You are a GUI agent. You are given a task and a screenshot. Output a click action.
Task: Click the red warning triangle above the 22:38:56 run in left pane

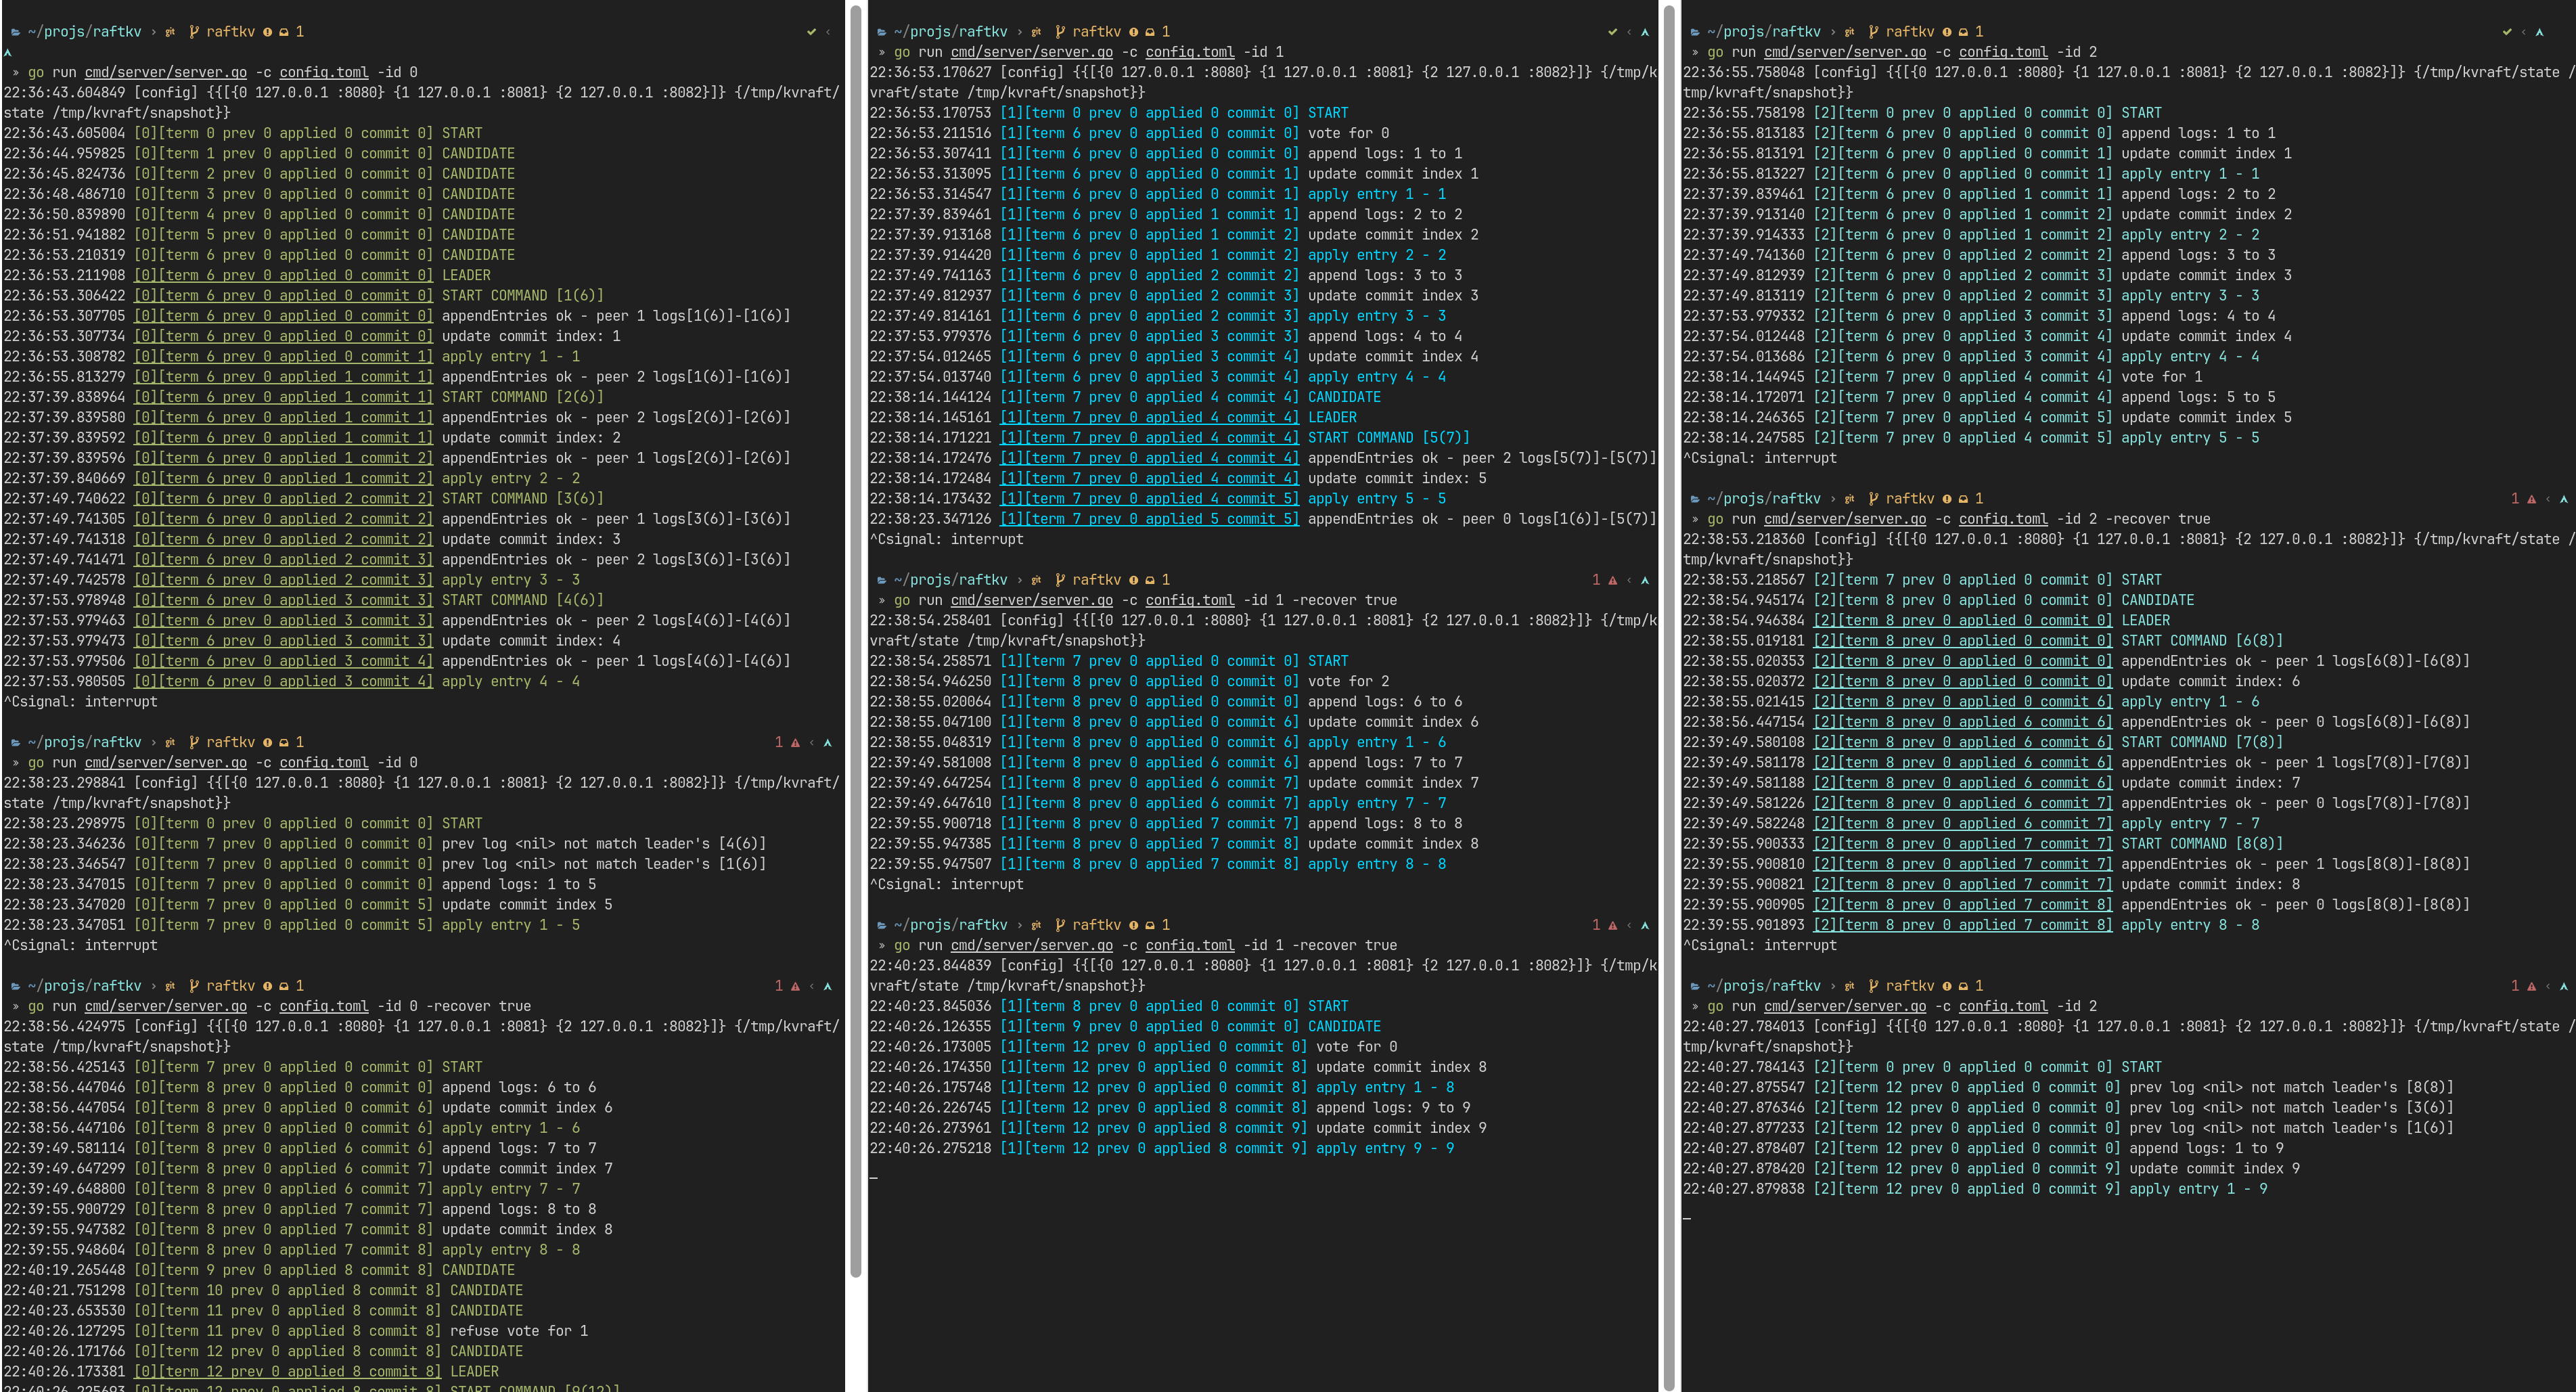click(x=795, y=987)
